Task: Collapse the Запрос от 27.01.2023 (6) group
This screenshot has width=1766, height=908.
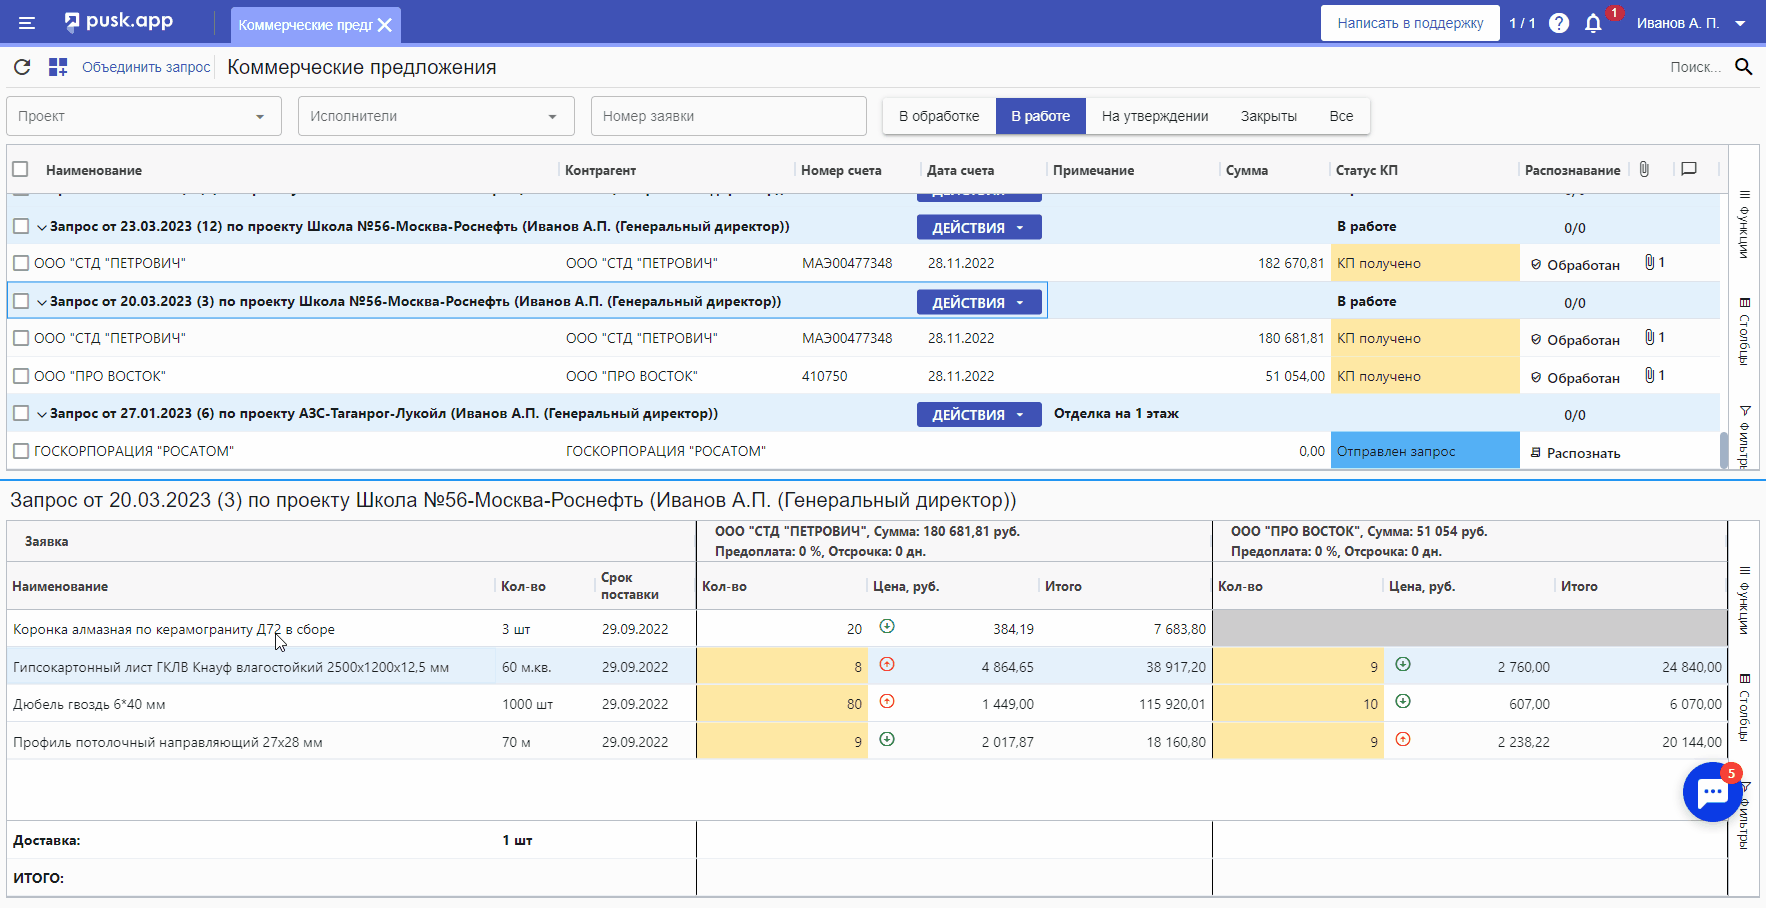Action: 42,414
